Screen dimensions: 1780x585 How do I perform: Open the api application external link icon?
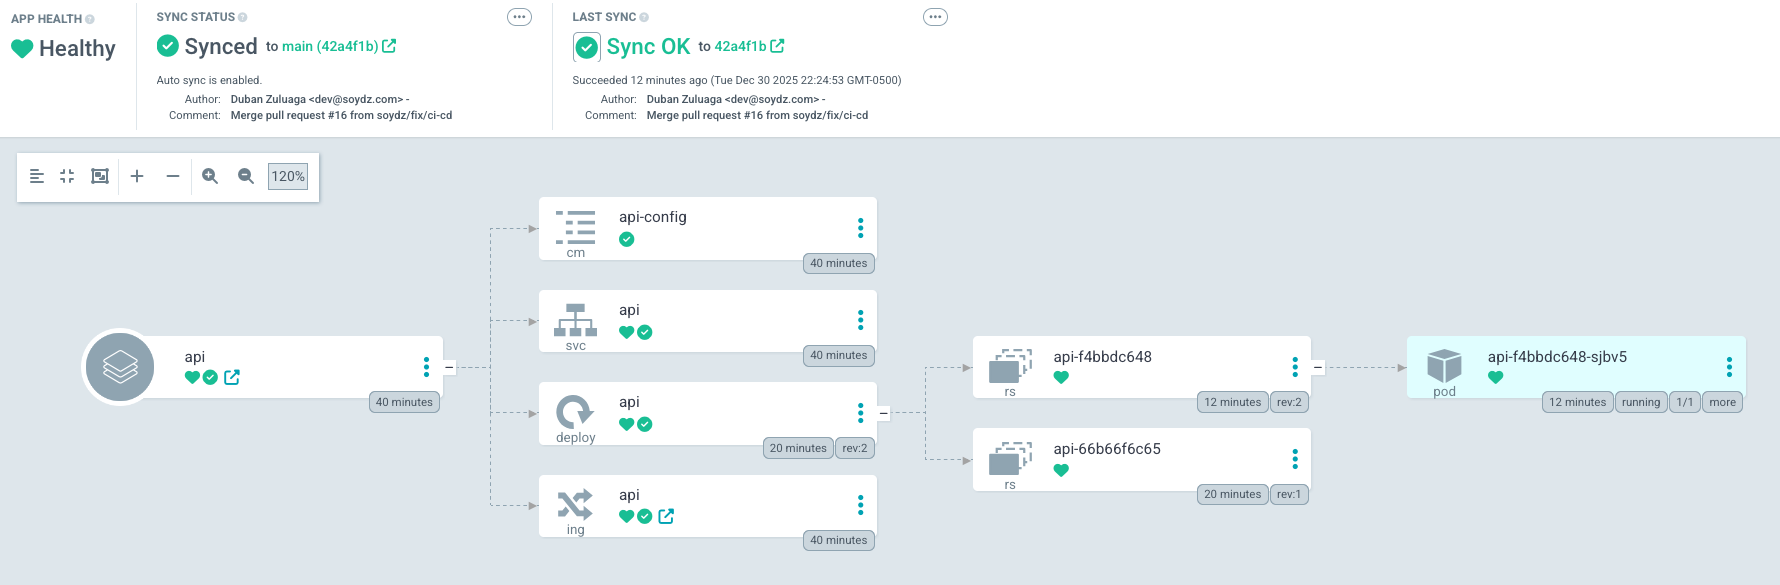click(x=232, y=377)
